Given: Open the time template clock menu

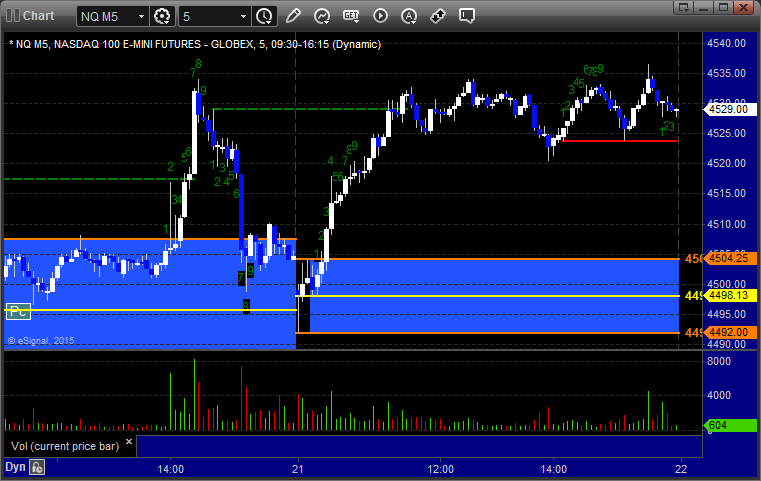Looking at the screenshot, I should [x=265, y=17].
